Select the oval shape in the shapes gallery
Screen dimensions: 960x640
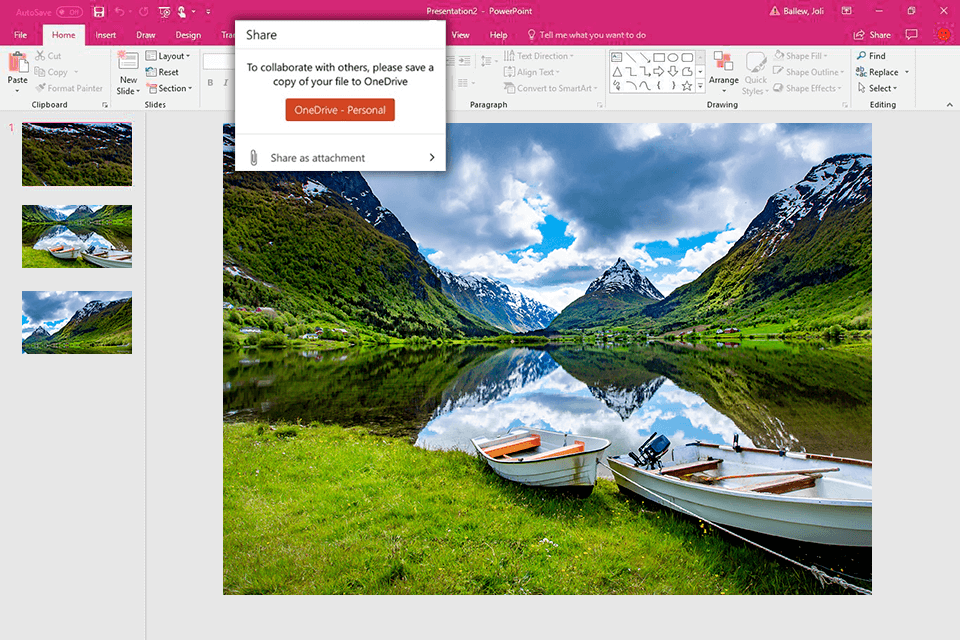point(675,58)
